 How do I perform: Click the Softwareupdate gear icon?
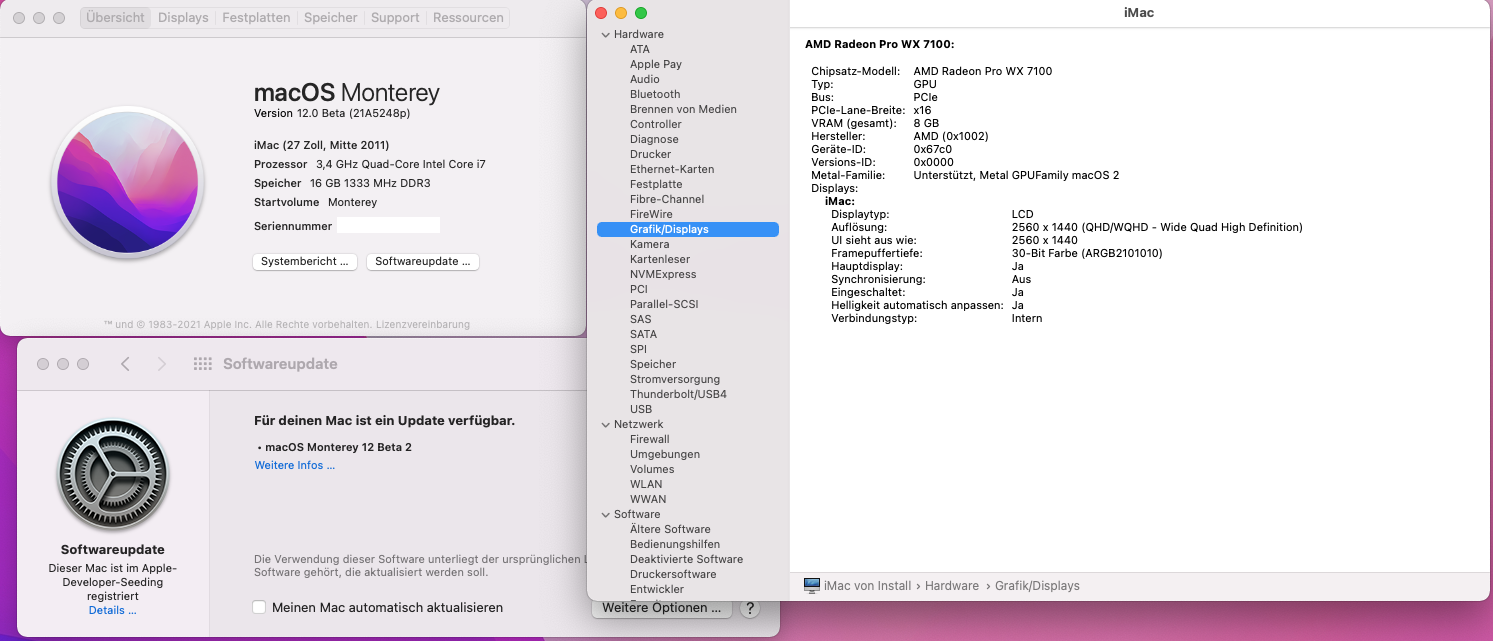pyautogui.click(x=112, y=474)
